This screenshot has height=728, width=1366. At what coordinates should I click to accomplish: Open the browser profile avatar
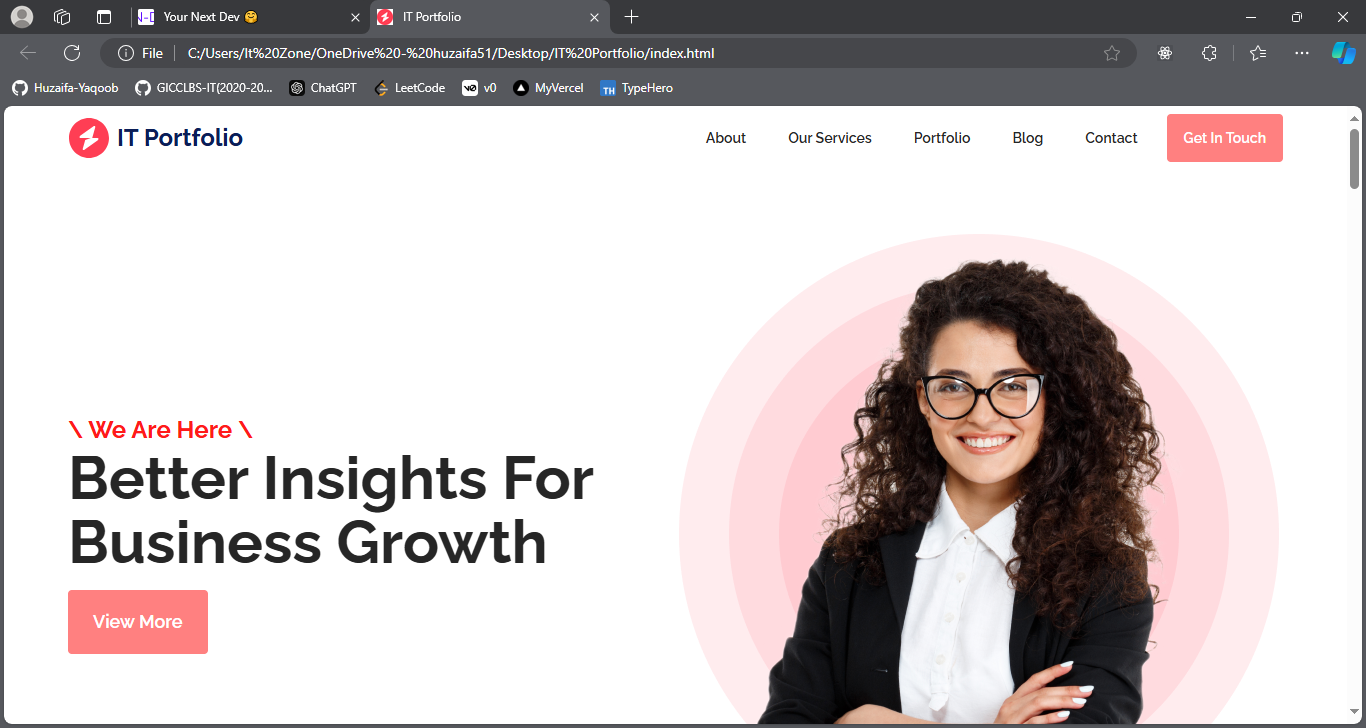[21, 17]
